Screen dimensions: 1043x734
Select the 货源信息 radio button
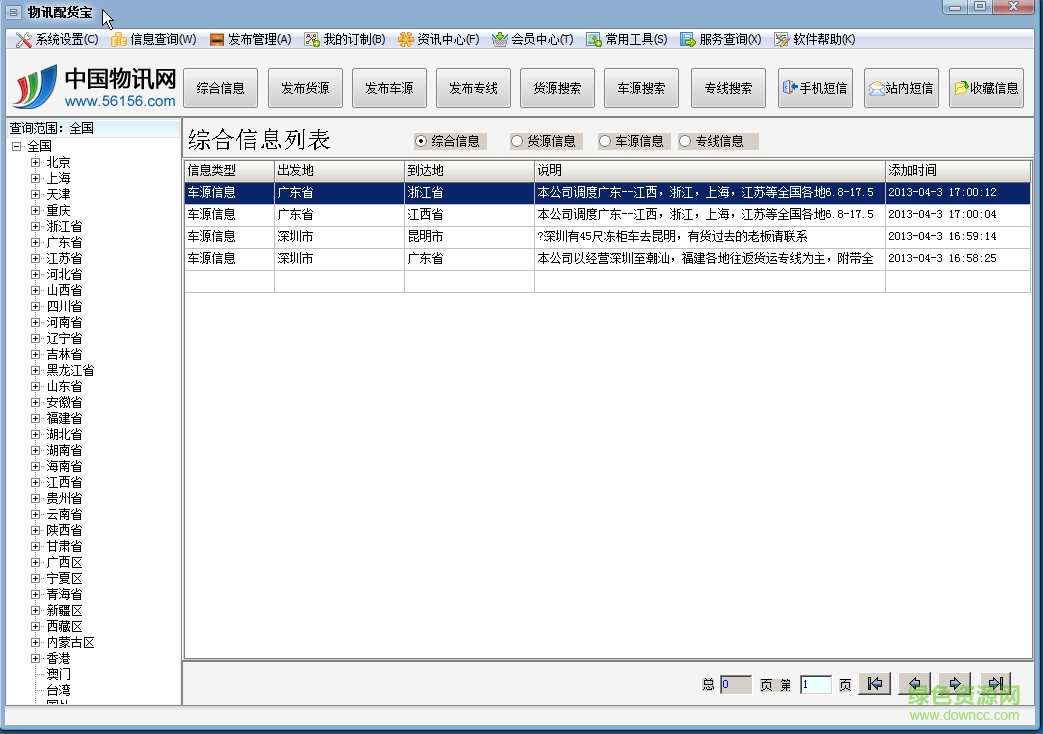(x=515, y=141)
